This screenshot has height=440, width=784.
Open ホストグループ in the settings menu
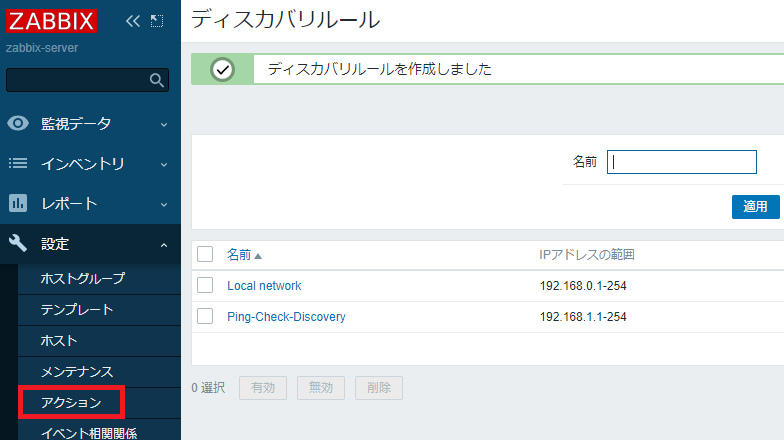tap(83, 278)
